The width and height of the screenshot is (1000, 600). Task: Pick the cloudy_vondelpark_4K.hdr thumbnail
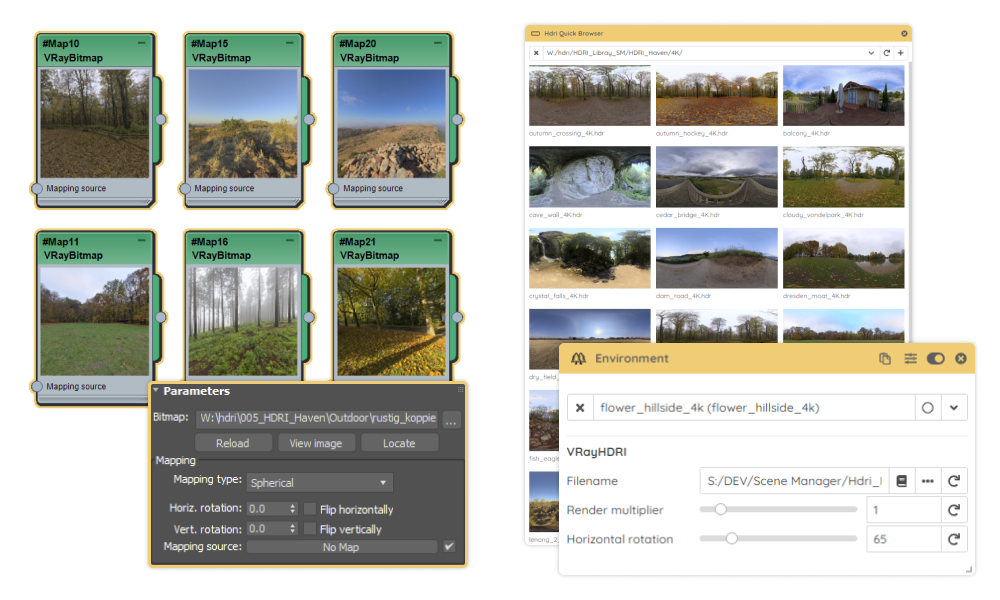[x=843, y=177]
